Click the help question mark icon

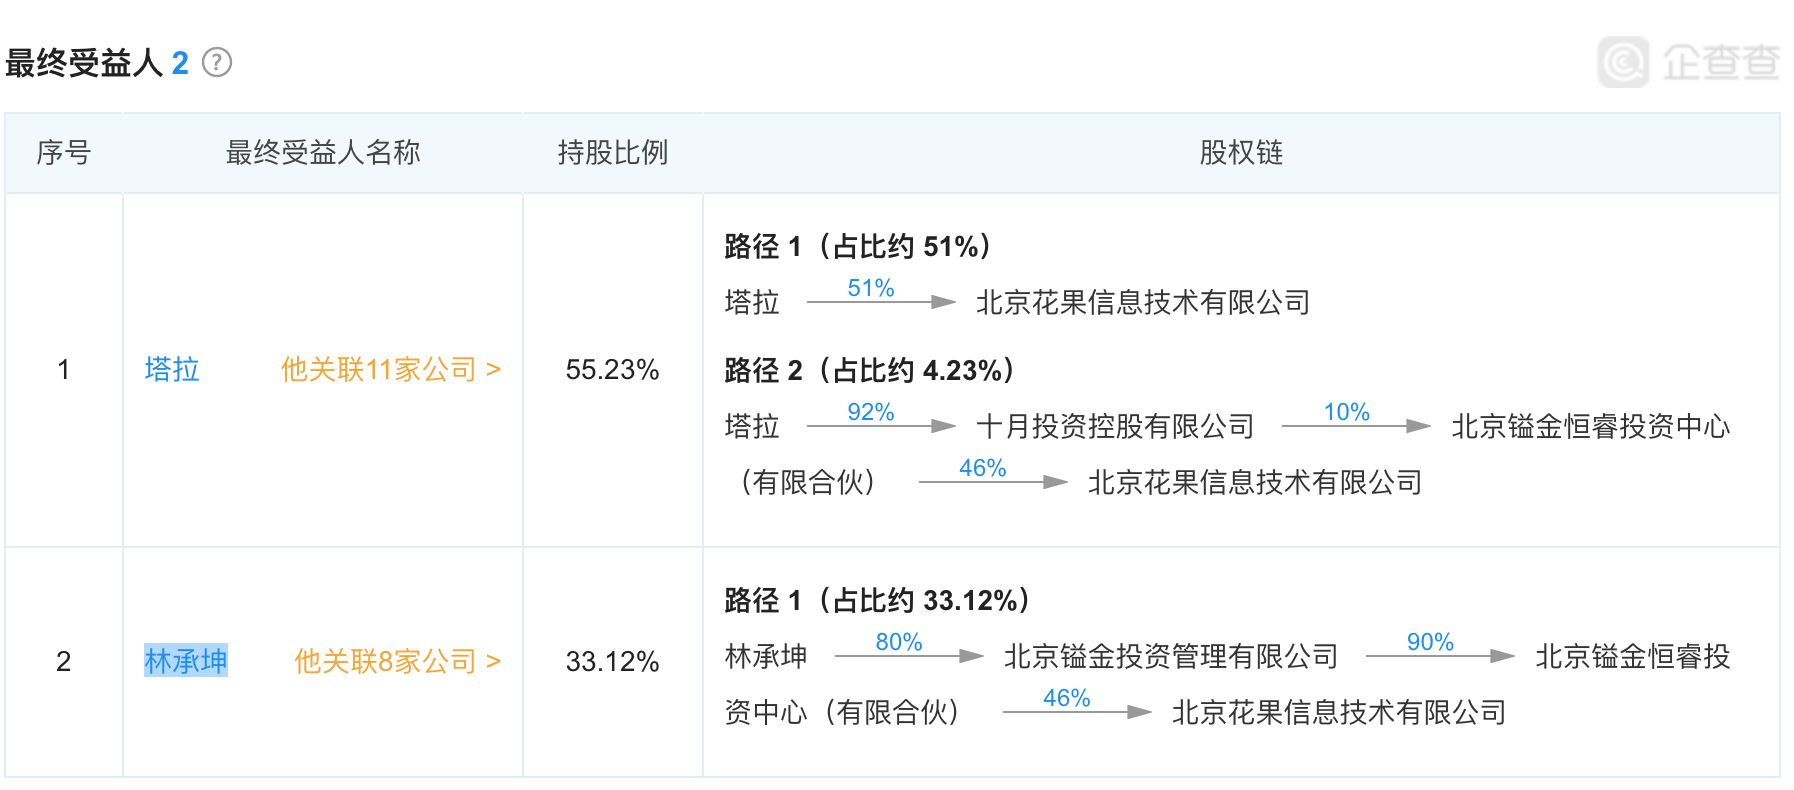tap(217, 63)
